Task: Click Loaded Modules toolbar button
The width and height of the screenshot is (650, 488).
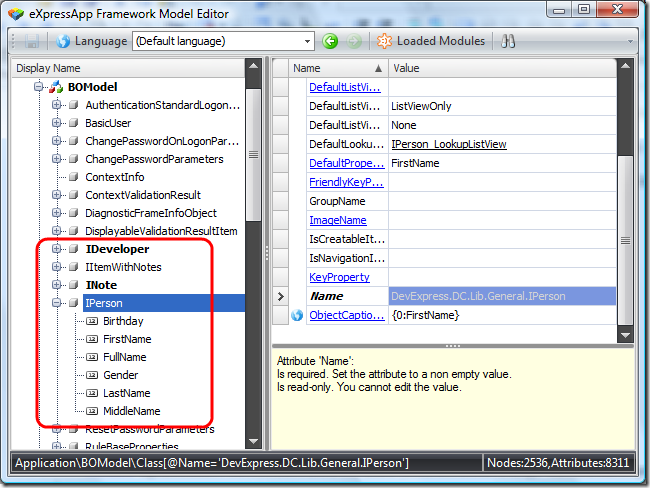Action: [x=431, y=41]
